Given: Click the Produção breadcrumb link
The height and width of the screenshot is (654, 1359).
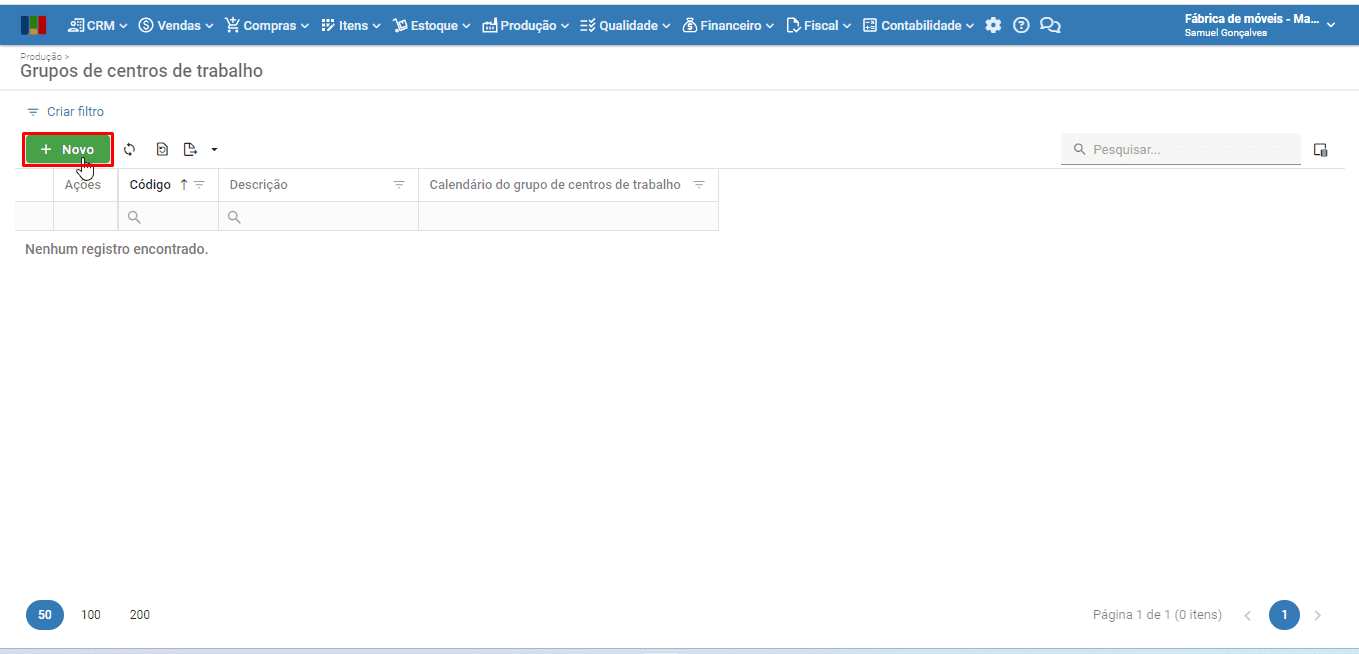Looking at the screenshot, I should point(41,57).
